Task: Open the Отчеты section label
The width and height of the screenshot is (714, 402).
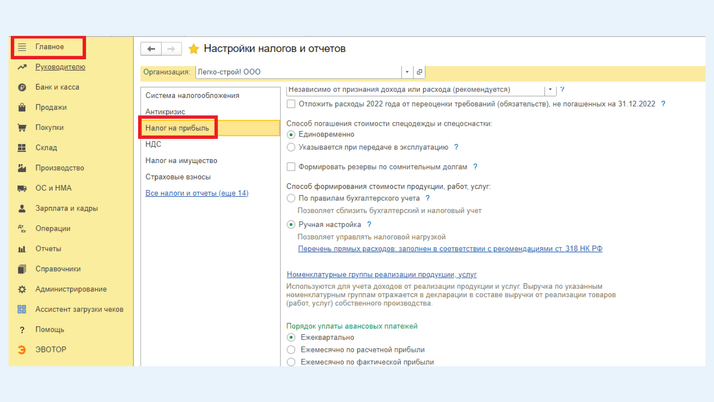Action: coord(48,249)
